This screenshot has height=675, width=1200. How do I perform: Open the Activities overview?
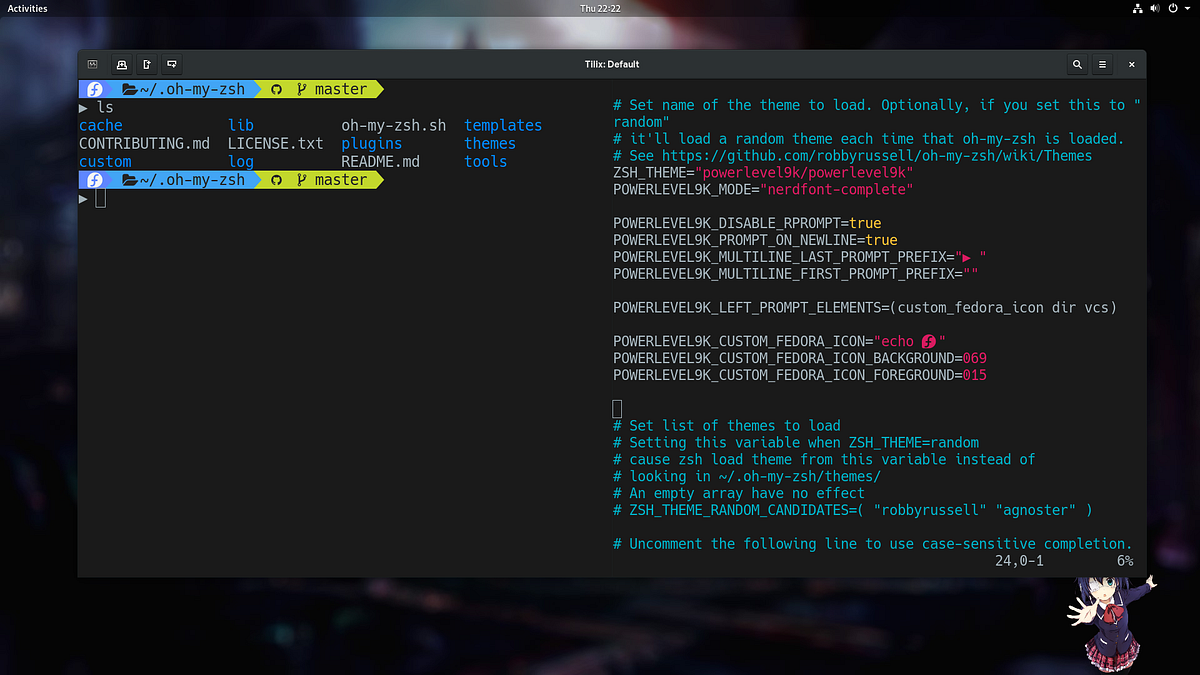(x=26, y=8)
